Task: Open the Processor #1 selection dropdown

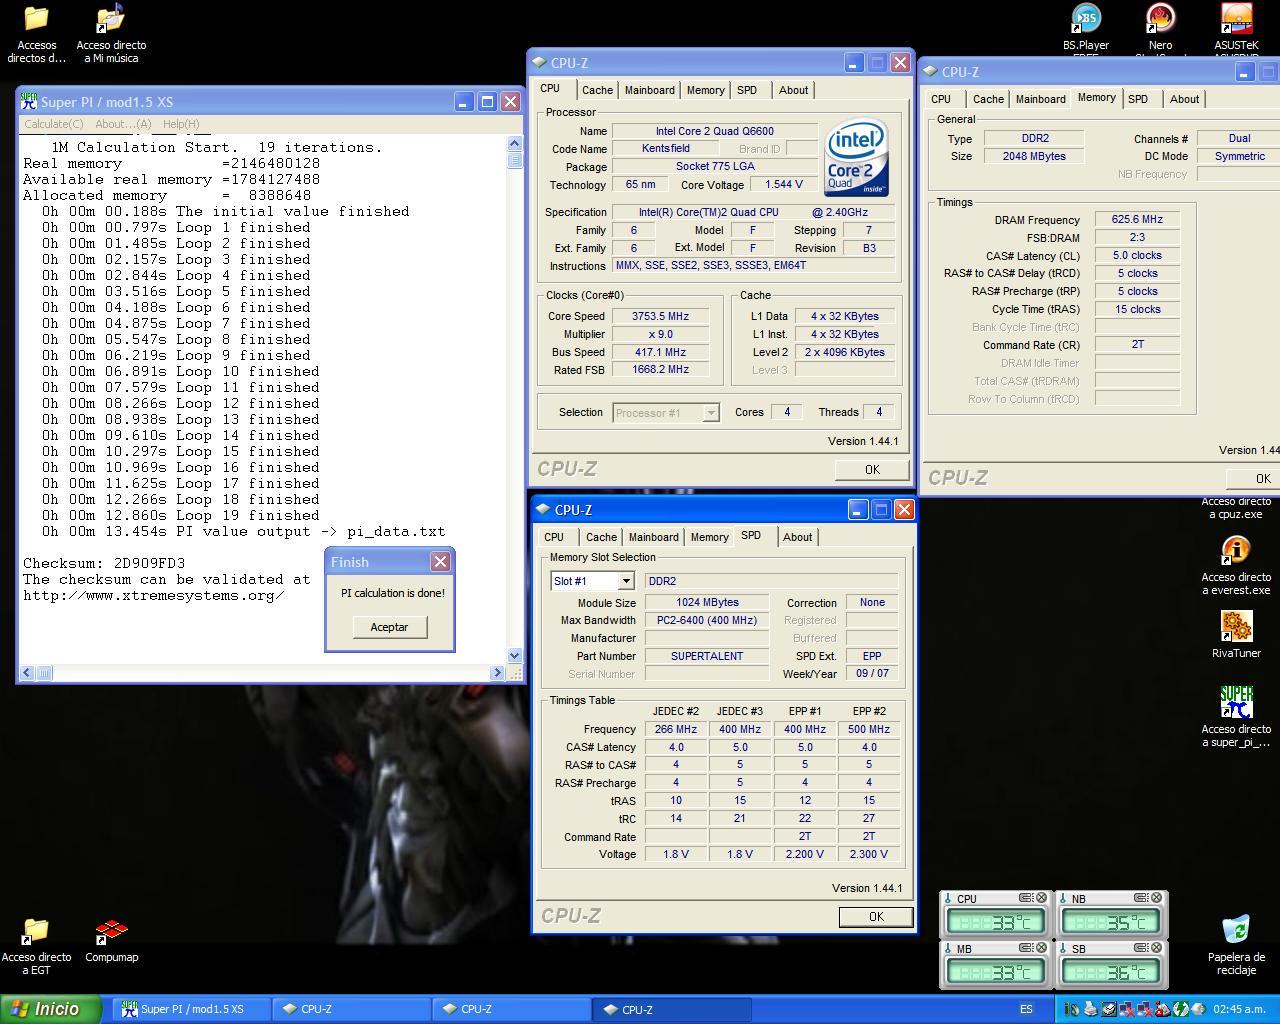Action: coord(711,413)
